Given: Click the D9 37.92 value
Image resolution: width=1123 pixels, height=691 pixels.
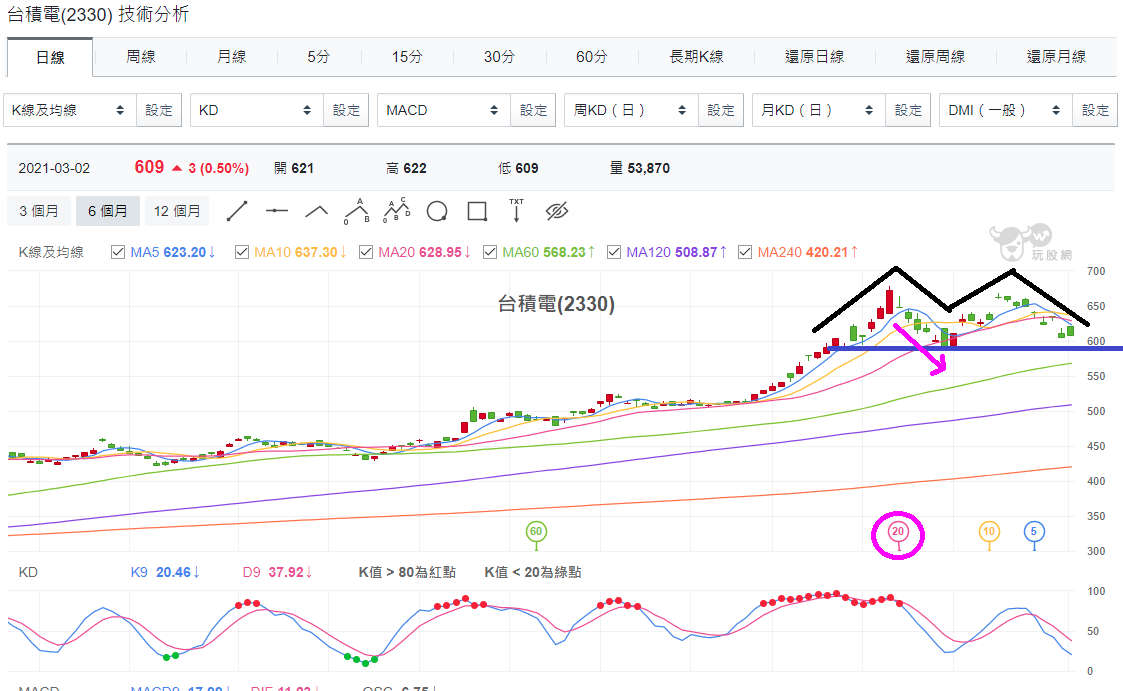Looking at the screenshot, I should click(x=276, y=572).
